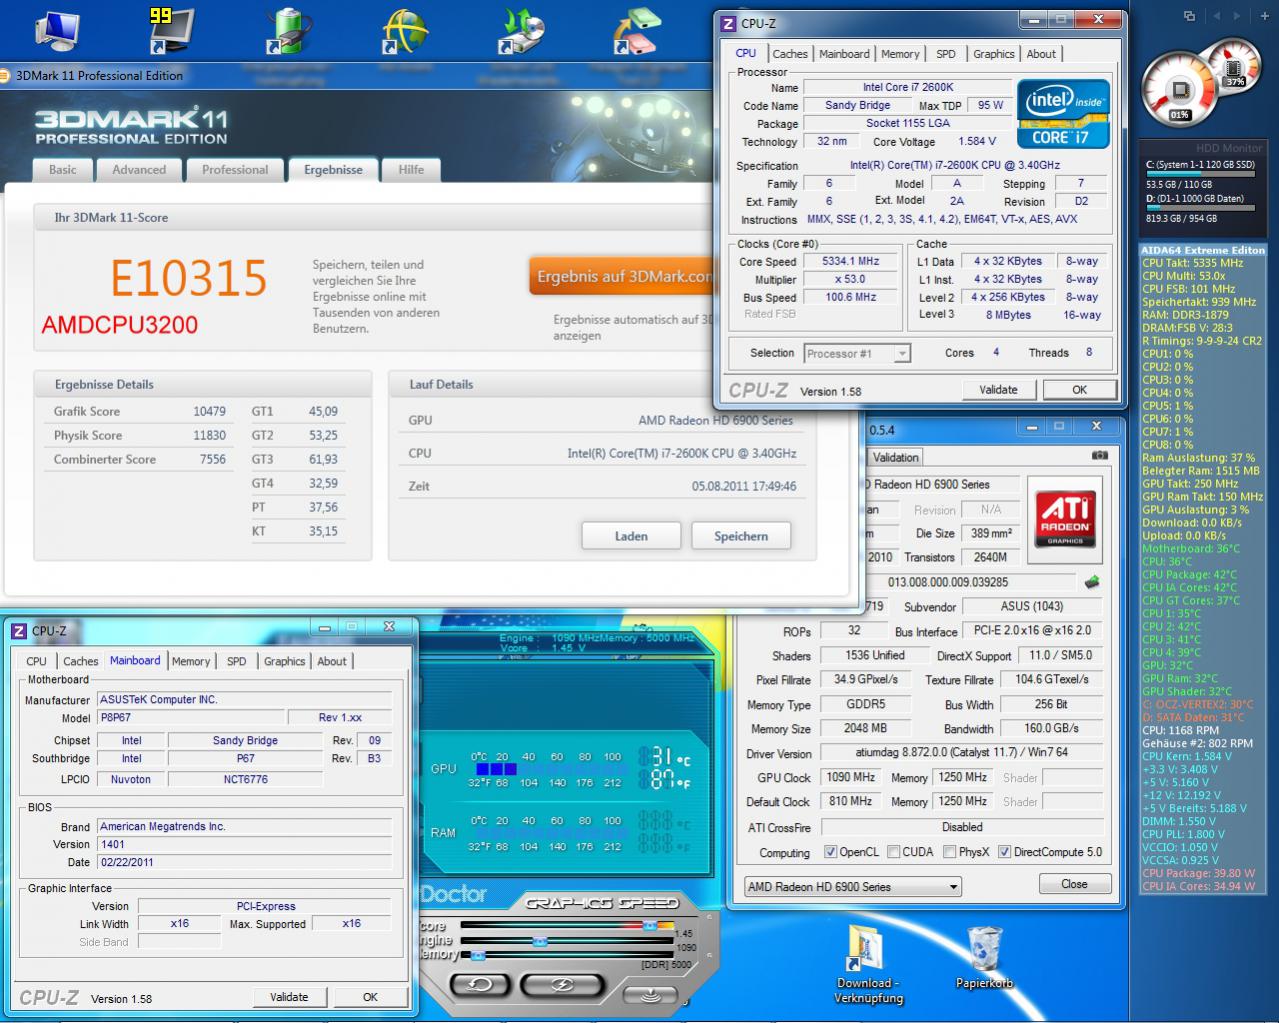Click the Close button in GPU-Z
Image resolution: width=1279 pixels, height=1023 pixels.
coord(1074,884)
